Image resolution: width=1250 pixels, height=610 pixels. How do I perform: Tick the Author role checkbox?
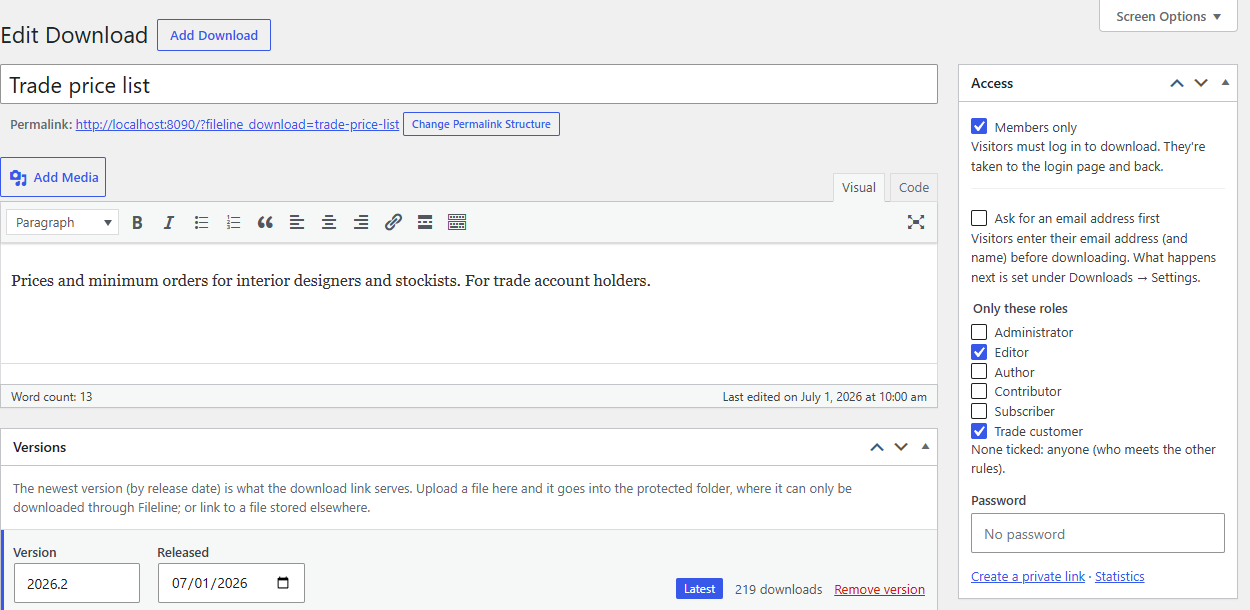[x=980, y=372]
